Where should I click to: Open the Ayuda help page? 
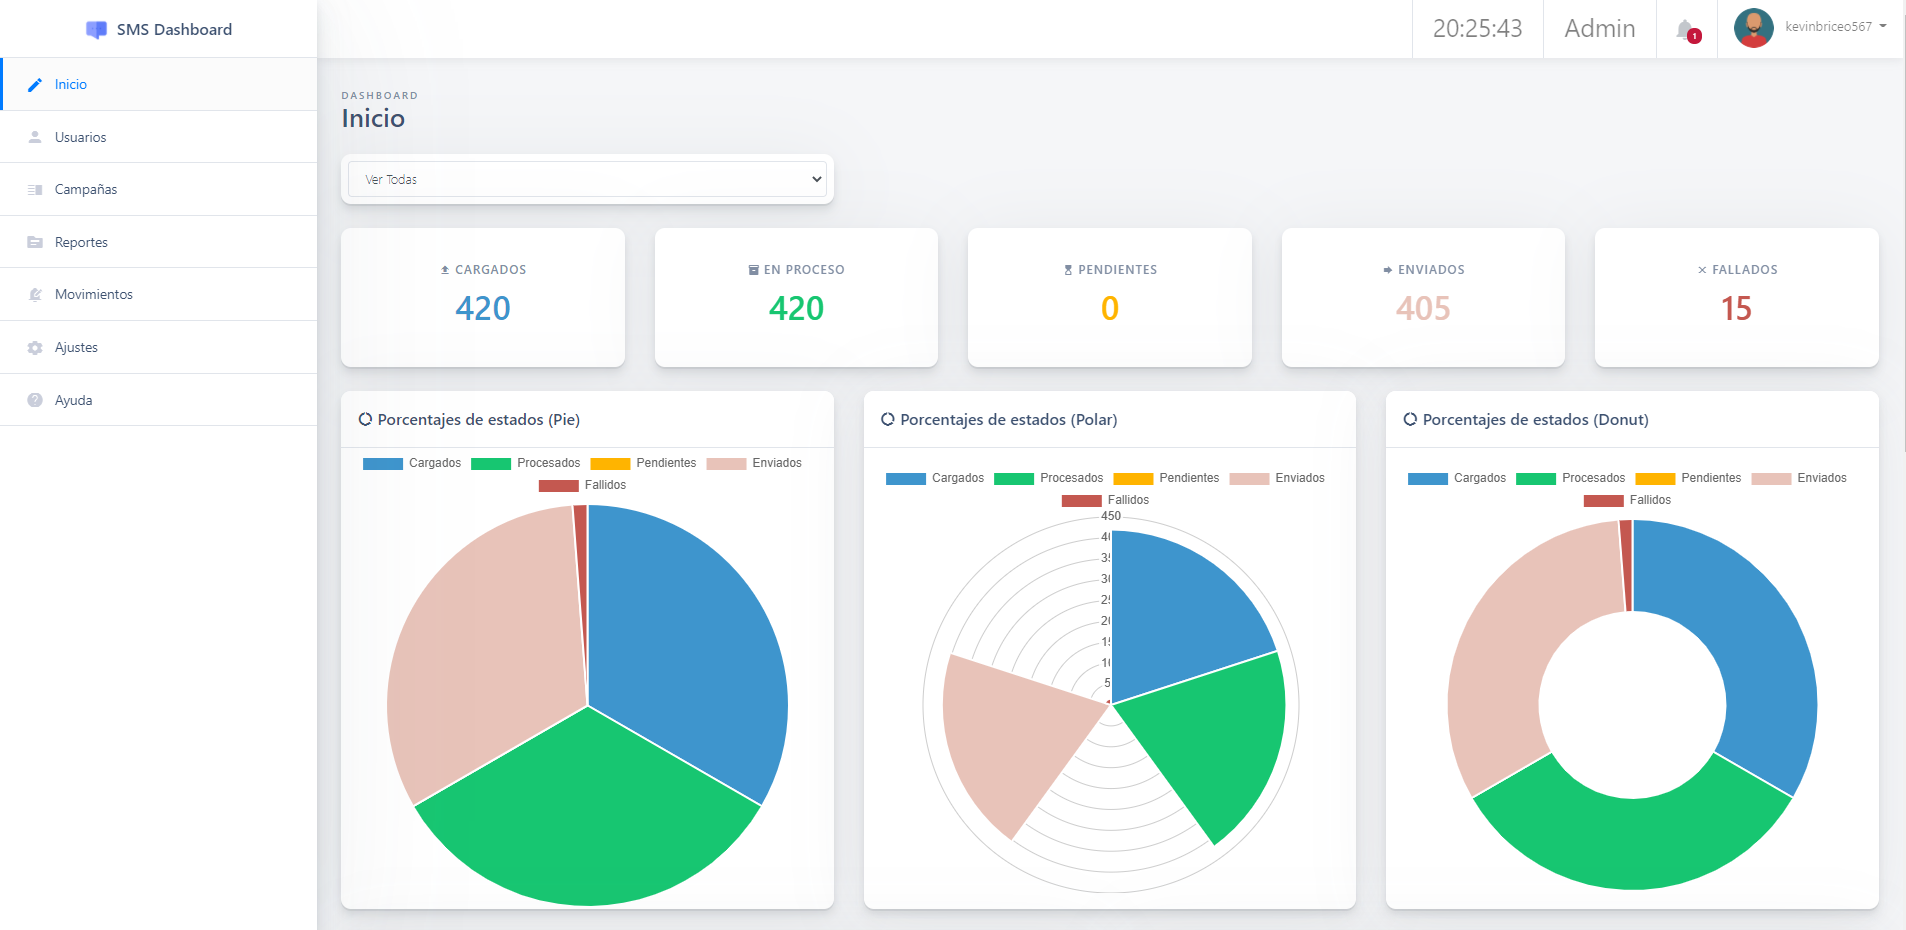click(159, 400)
